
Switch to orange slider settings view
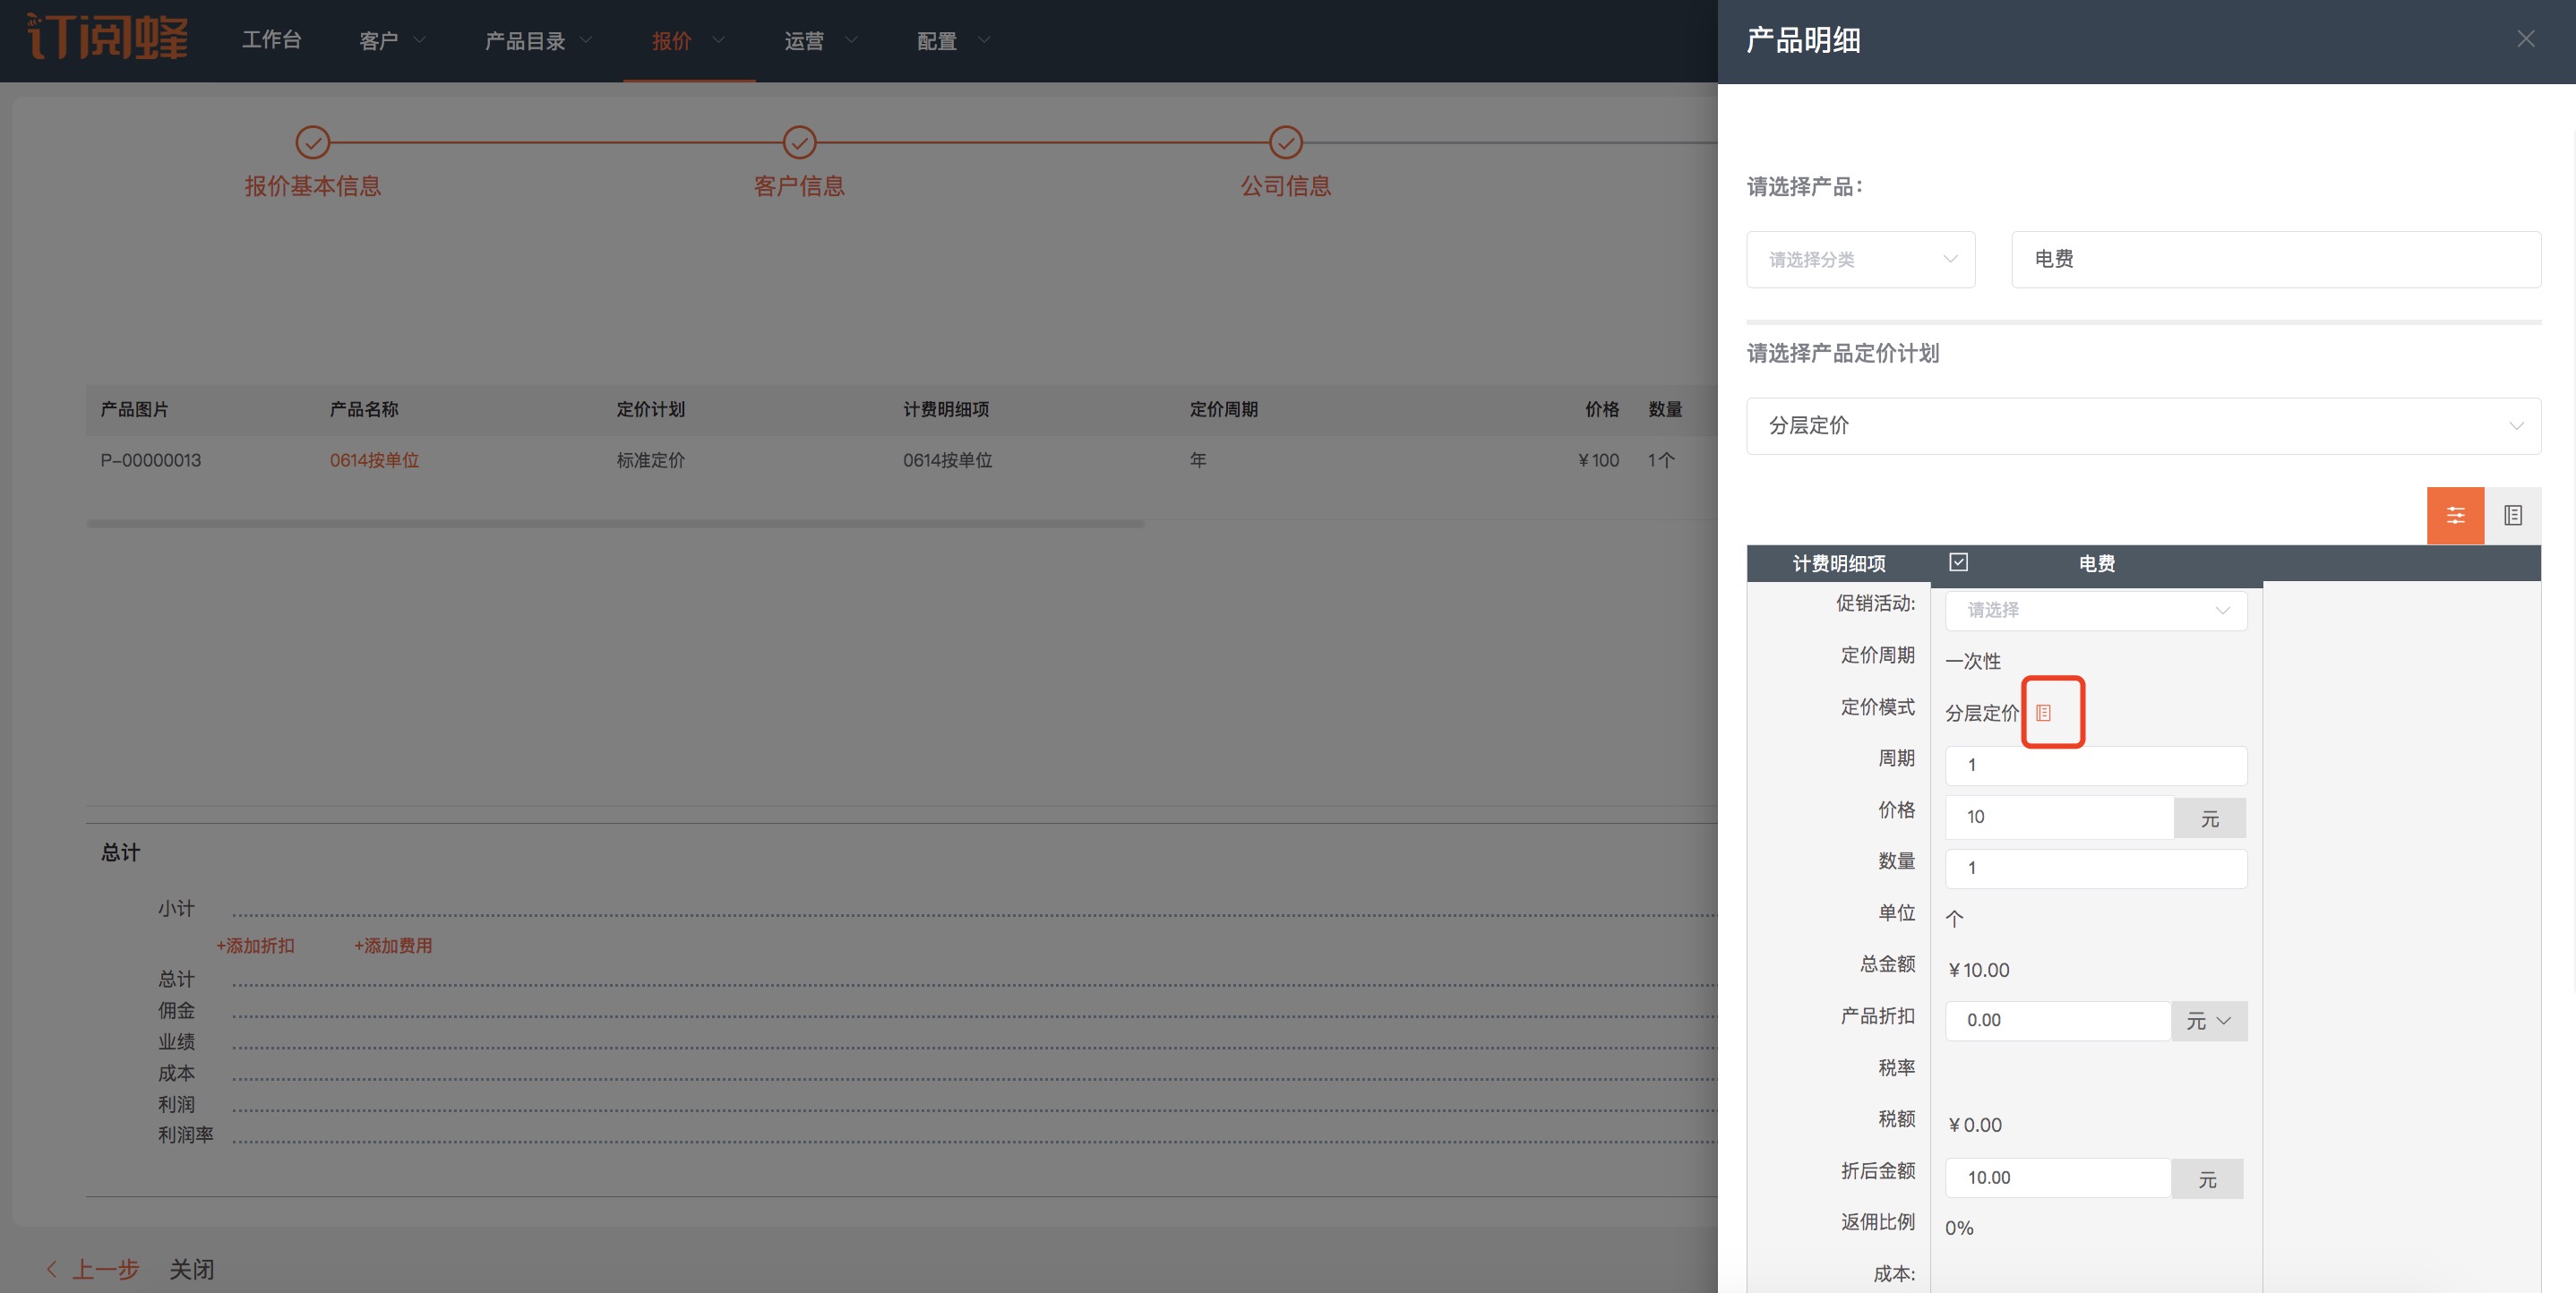2455,516
